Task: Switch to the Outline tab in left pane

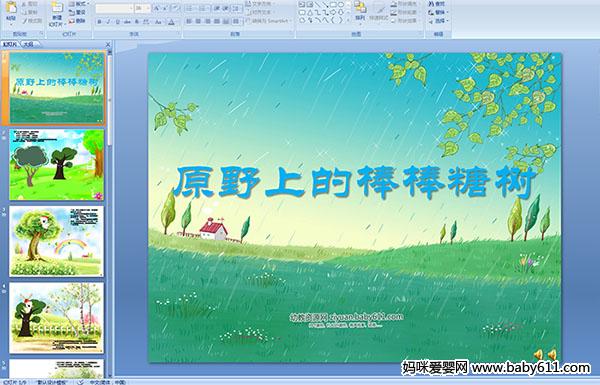Action: point(29,44)
